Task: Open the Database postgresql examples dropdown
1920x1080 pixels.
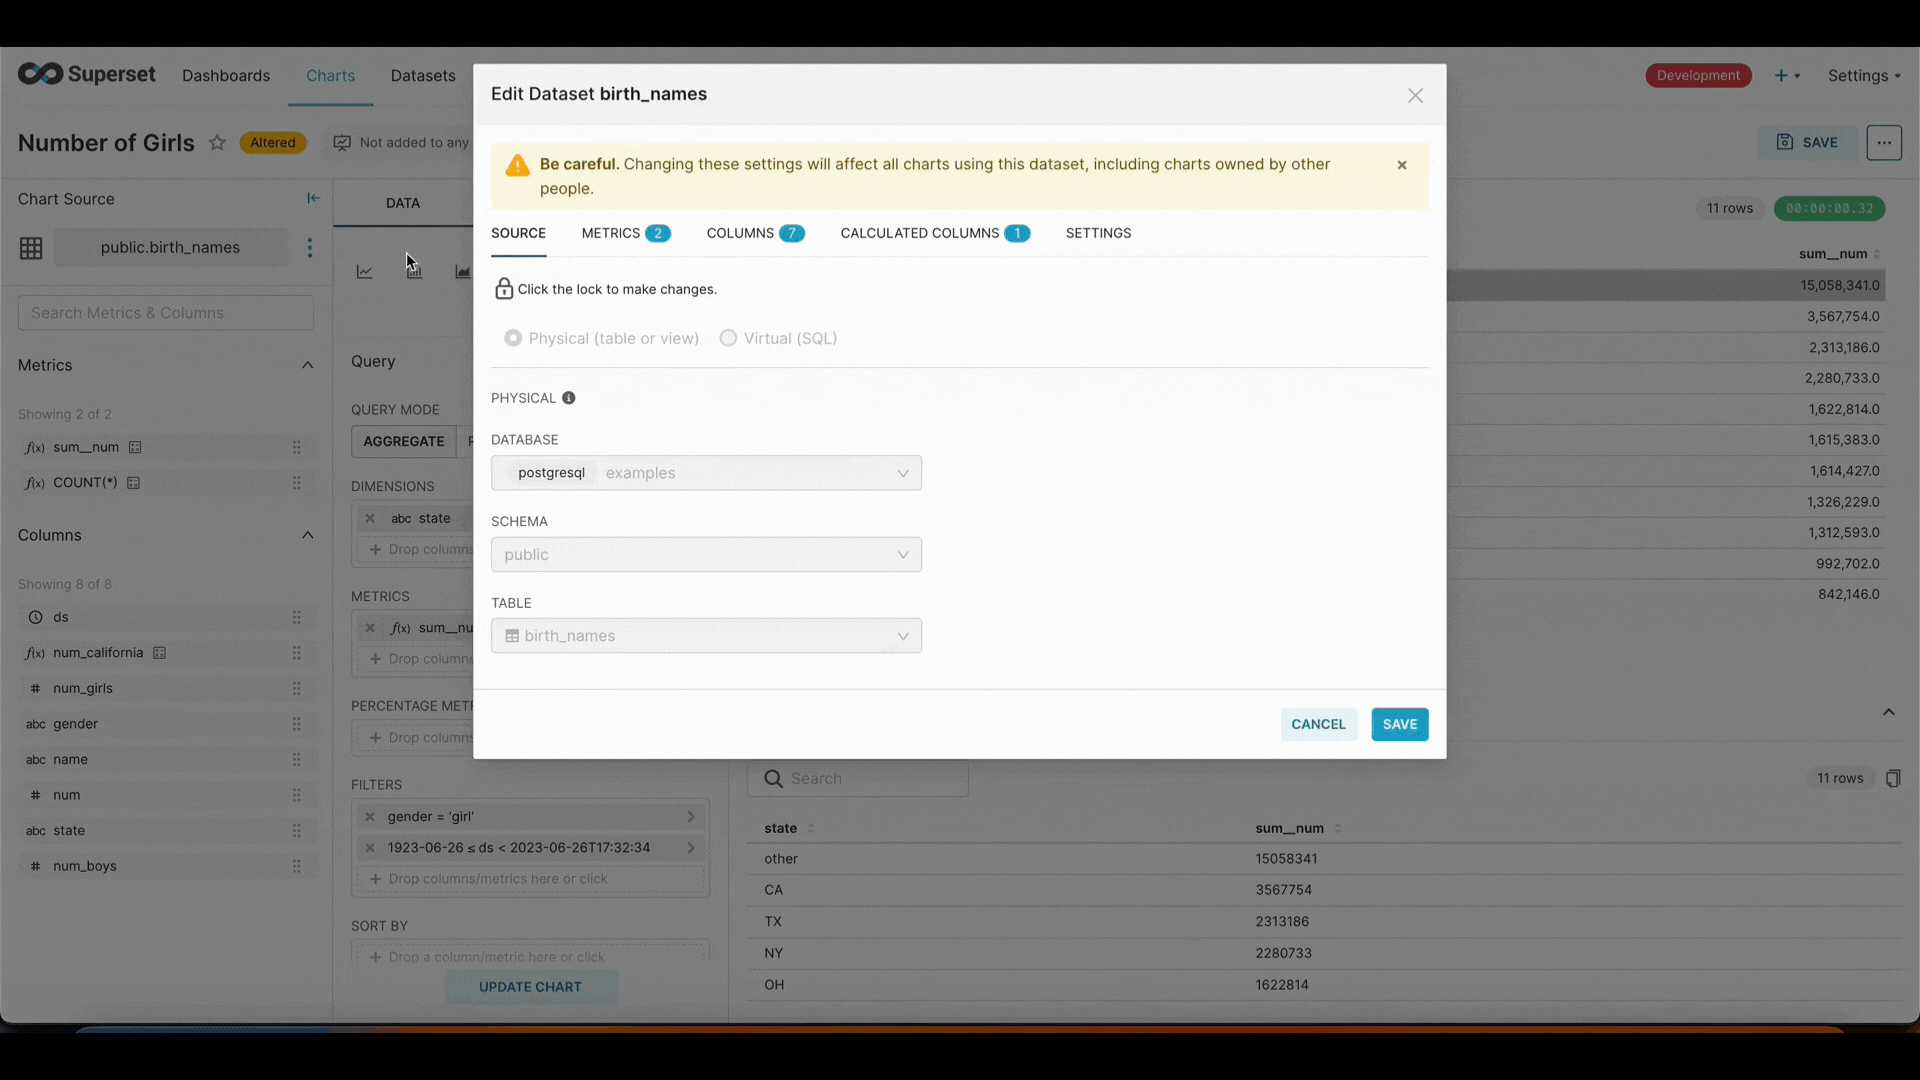Action: 706,473
